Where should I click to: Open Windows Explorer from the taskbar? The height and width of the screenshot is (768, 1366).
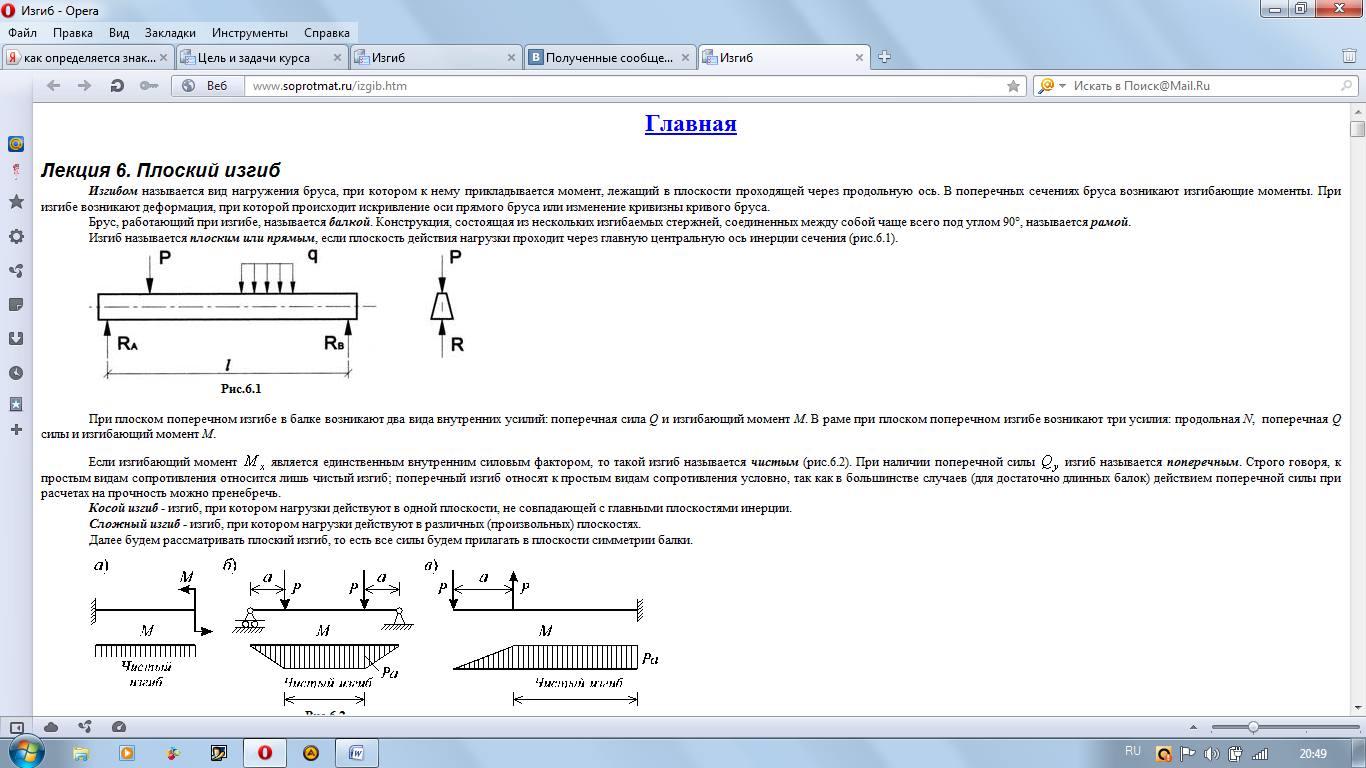(81, 752)
